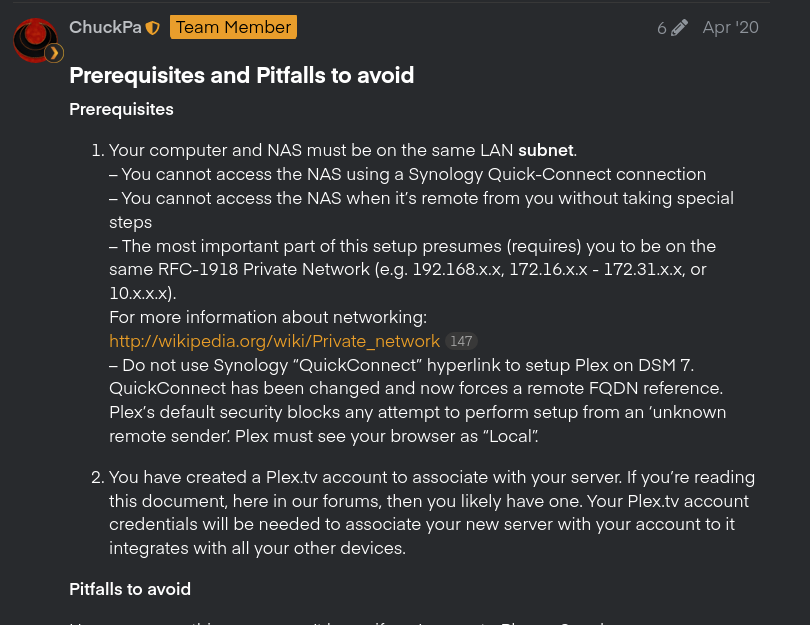810x625 pixels.
Task: Click the avatar flair chevron badge
Action: point(54,53)
